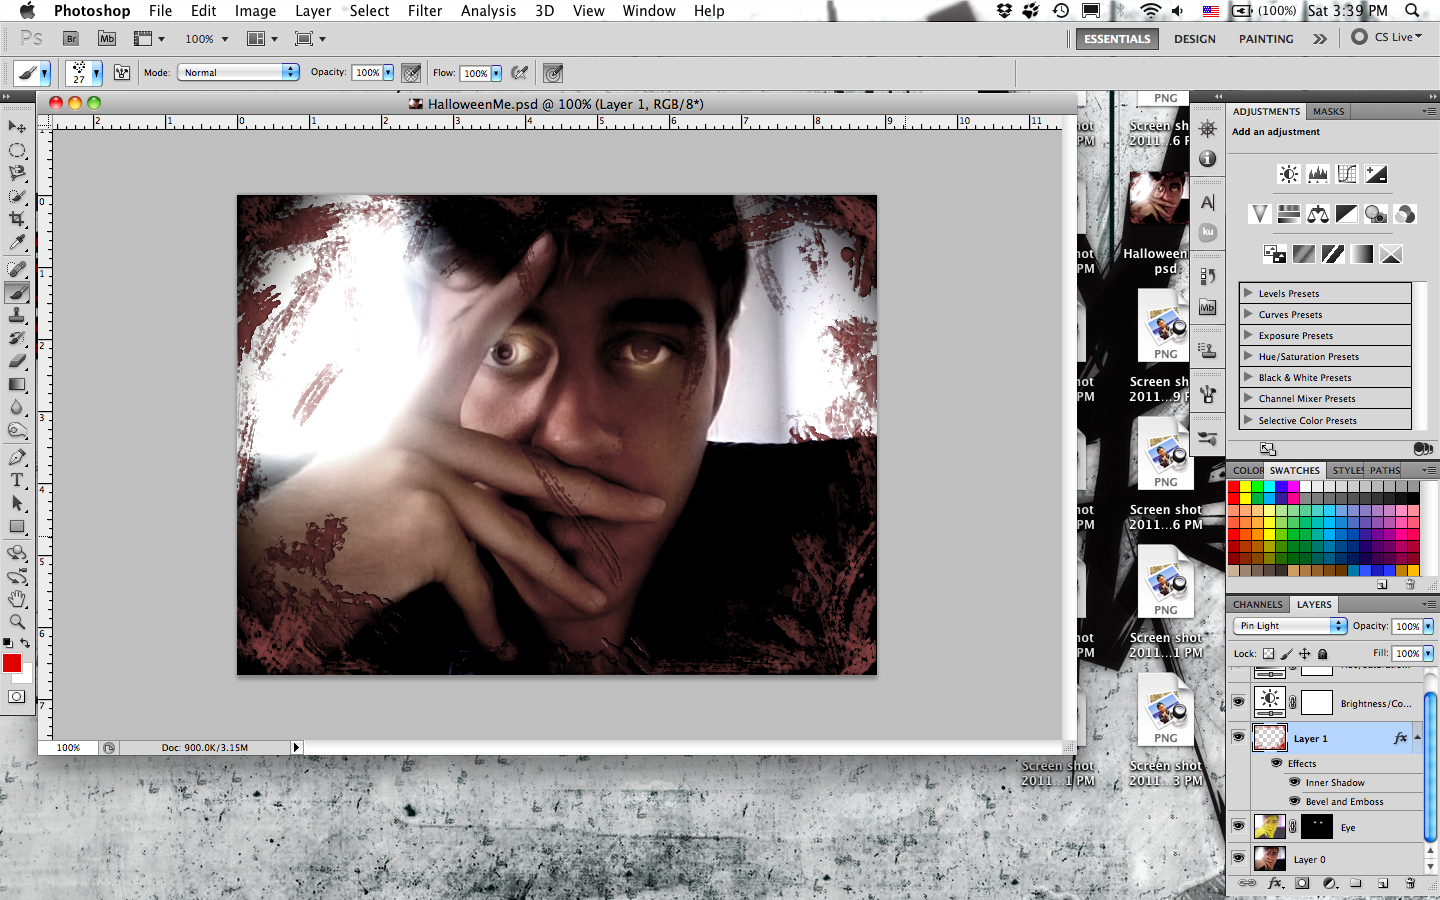This screenshot has width=1440, height=900.
Task: Select the Eyedropper tool
Action: click(17, 242)
